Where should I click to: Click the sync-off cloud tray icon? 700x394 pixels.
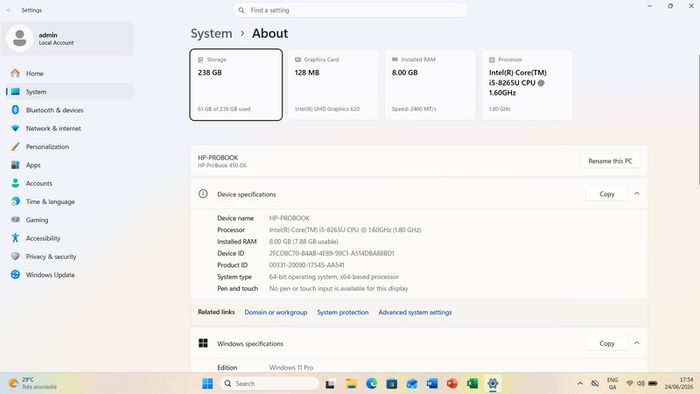595,384
